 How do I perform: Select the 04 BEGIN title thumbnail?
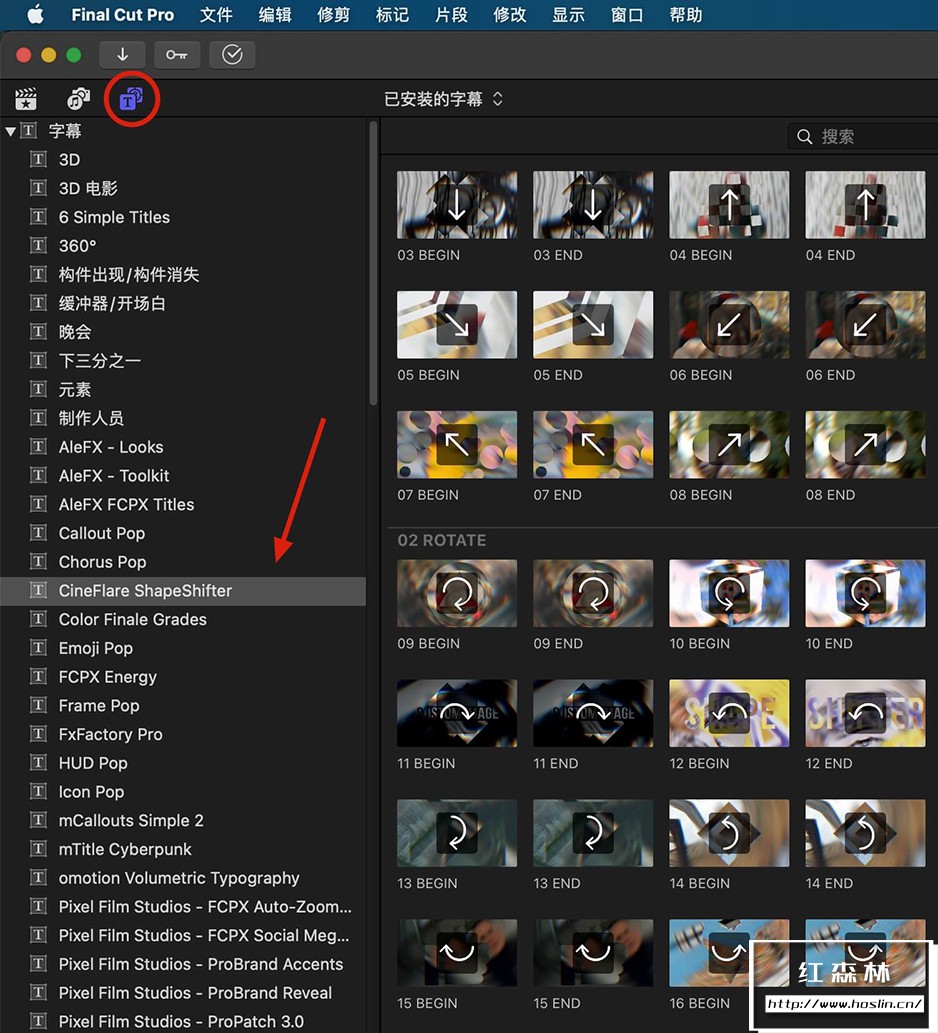tap(729, 205)
